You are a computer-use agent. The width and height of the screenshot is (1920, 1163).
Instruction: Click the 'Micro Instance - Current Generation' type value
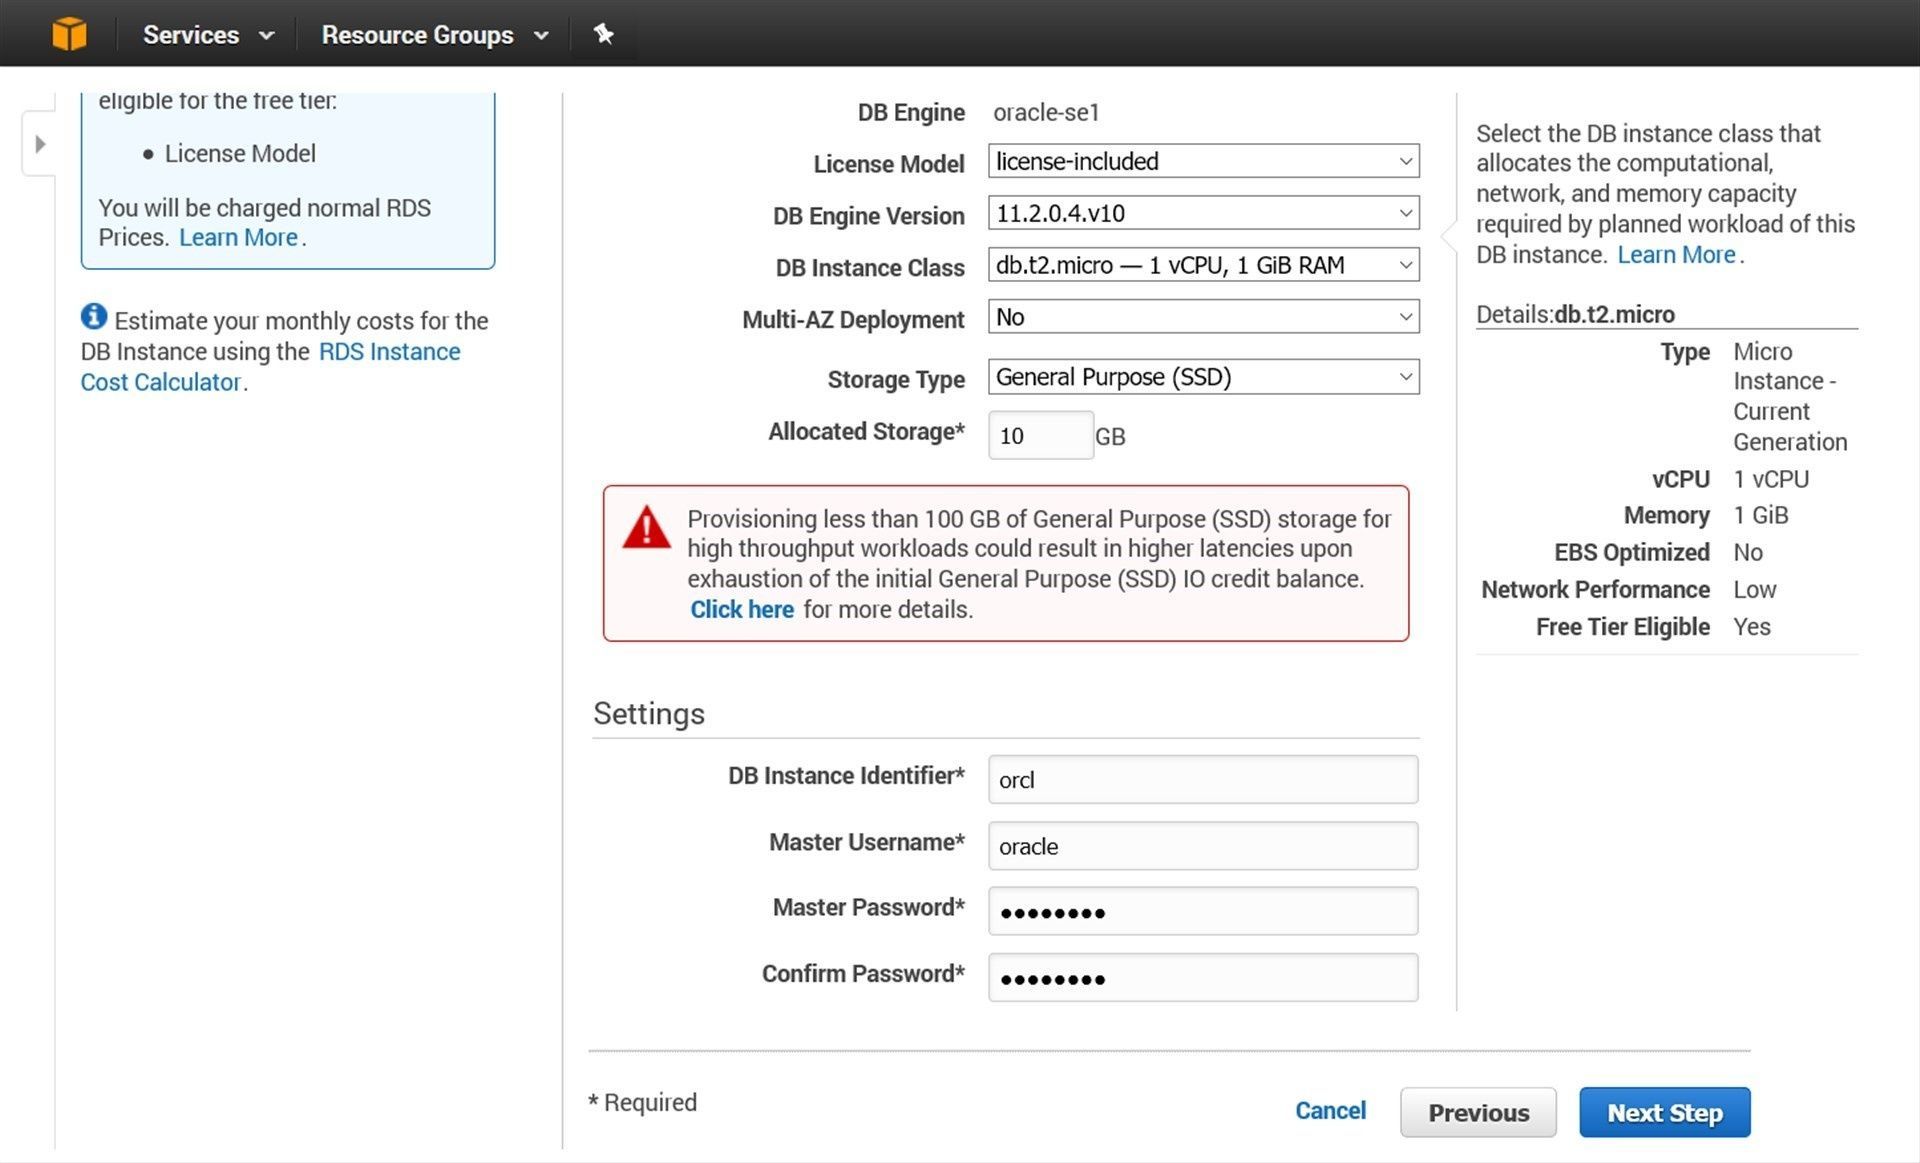[1790, 397]
